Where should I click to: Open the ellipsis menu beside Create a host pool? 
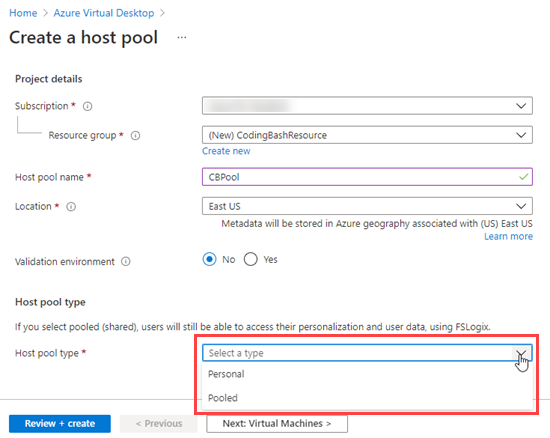182,37
